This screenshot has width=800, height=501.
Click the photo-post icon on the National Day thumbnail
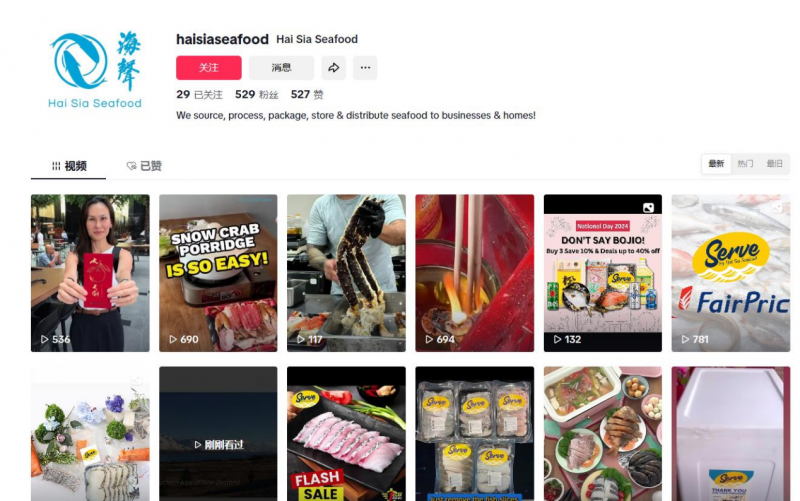648,208
